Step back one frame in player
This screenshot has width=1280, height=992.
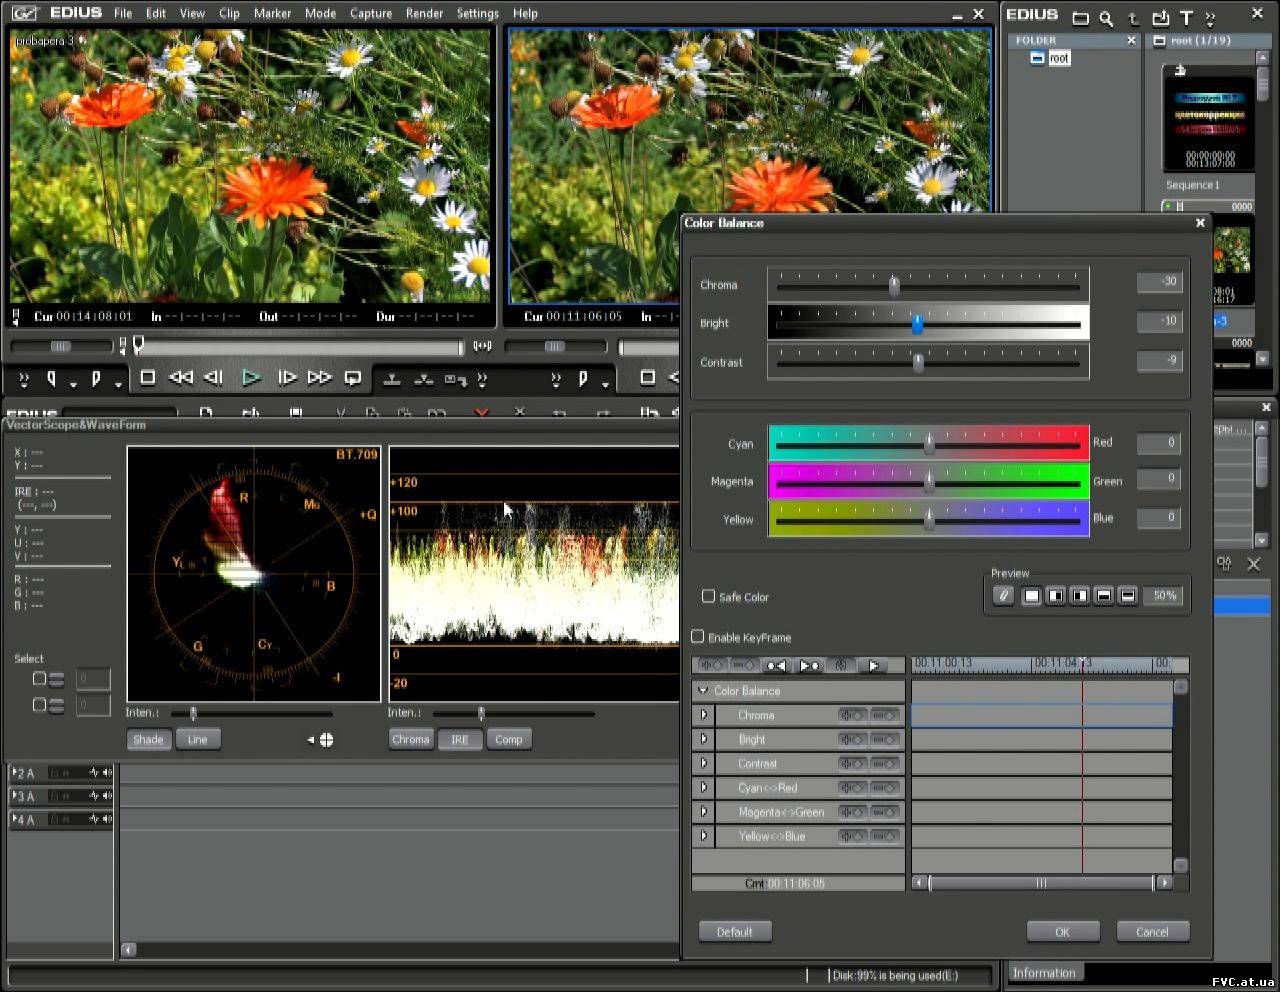coord(214,378)
